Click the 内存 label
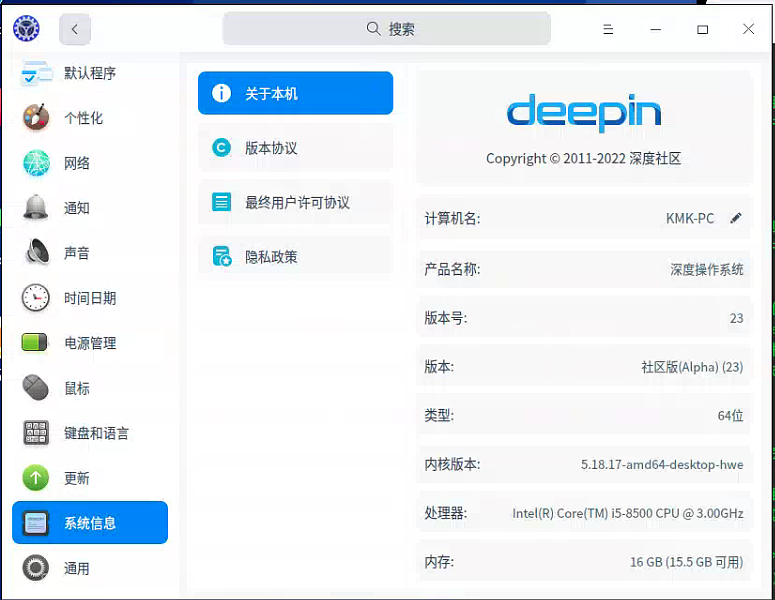 [x=439, y=561]
